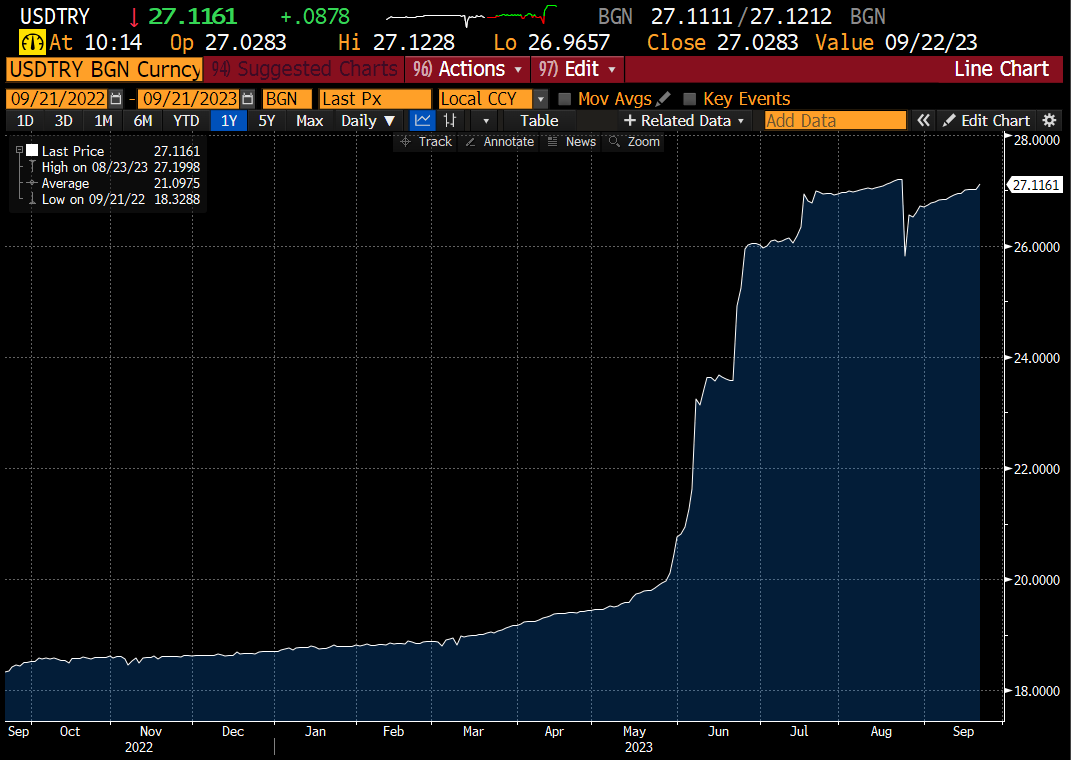The height and width of the screenshot is (760, 1071).
Task: Click the 'Low on 09/21/22' legend row
Action: (114, 199)
